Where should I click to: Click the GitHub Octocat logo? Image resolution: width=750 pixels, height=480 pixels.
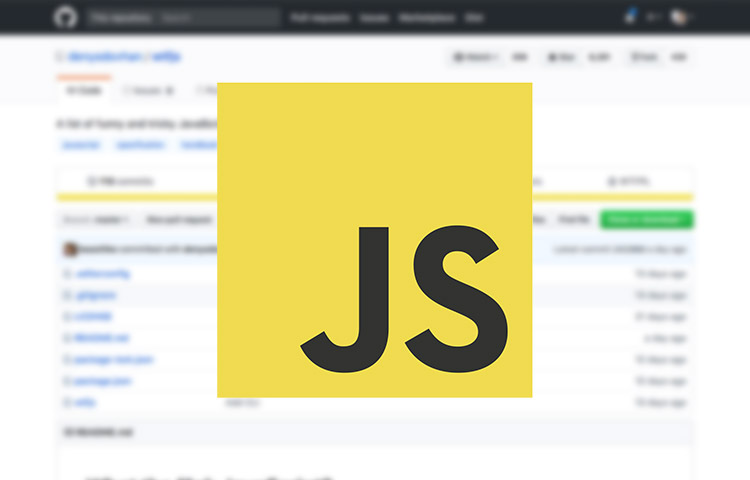tap(67, 17)
